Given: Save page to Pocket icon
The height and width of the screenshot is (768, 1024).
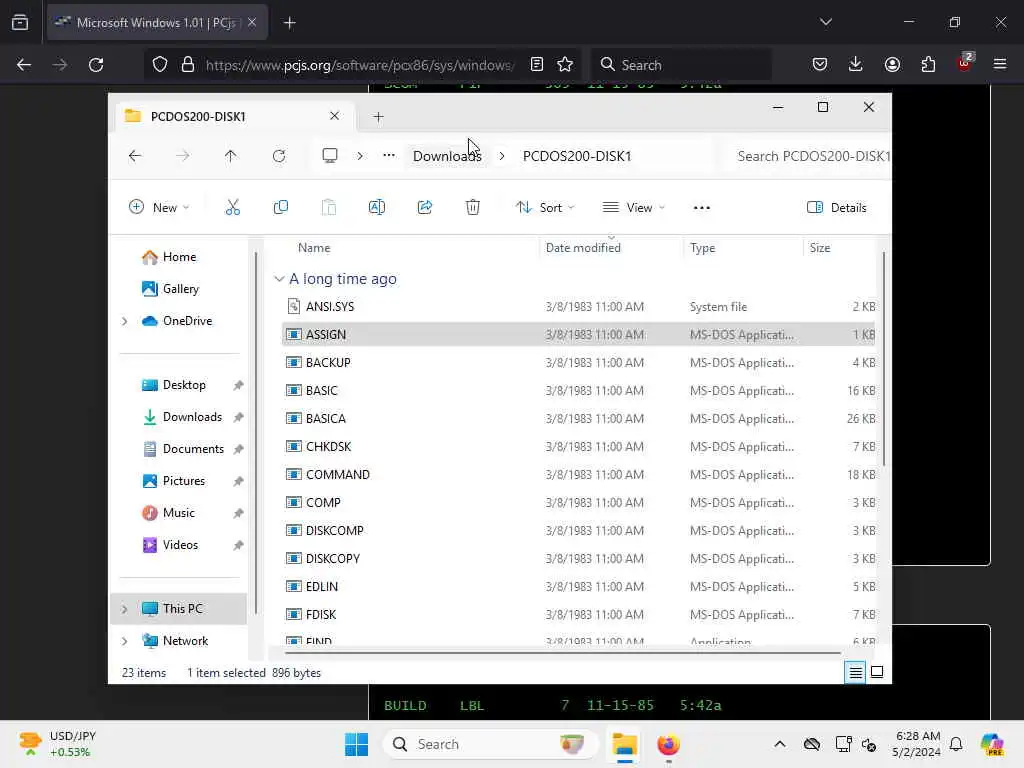Looking at the screenshot, I should pos(820,64).
